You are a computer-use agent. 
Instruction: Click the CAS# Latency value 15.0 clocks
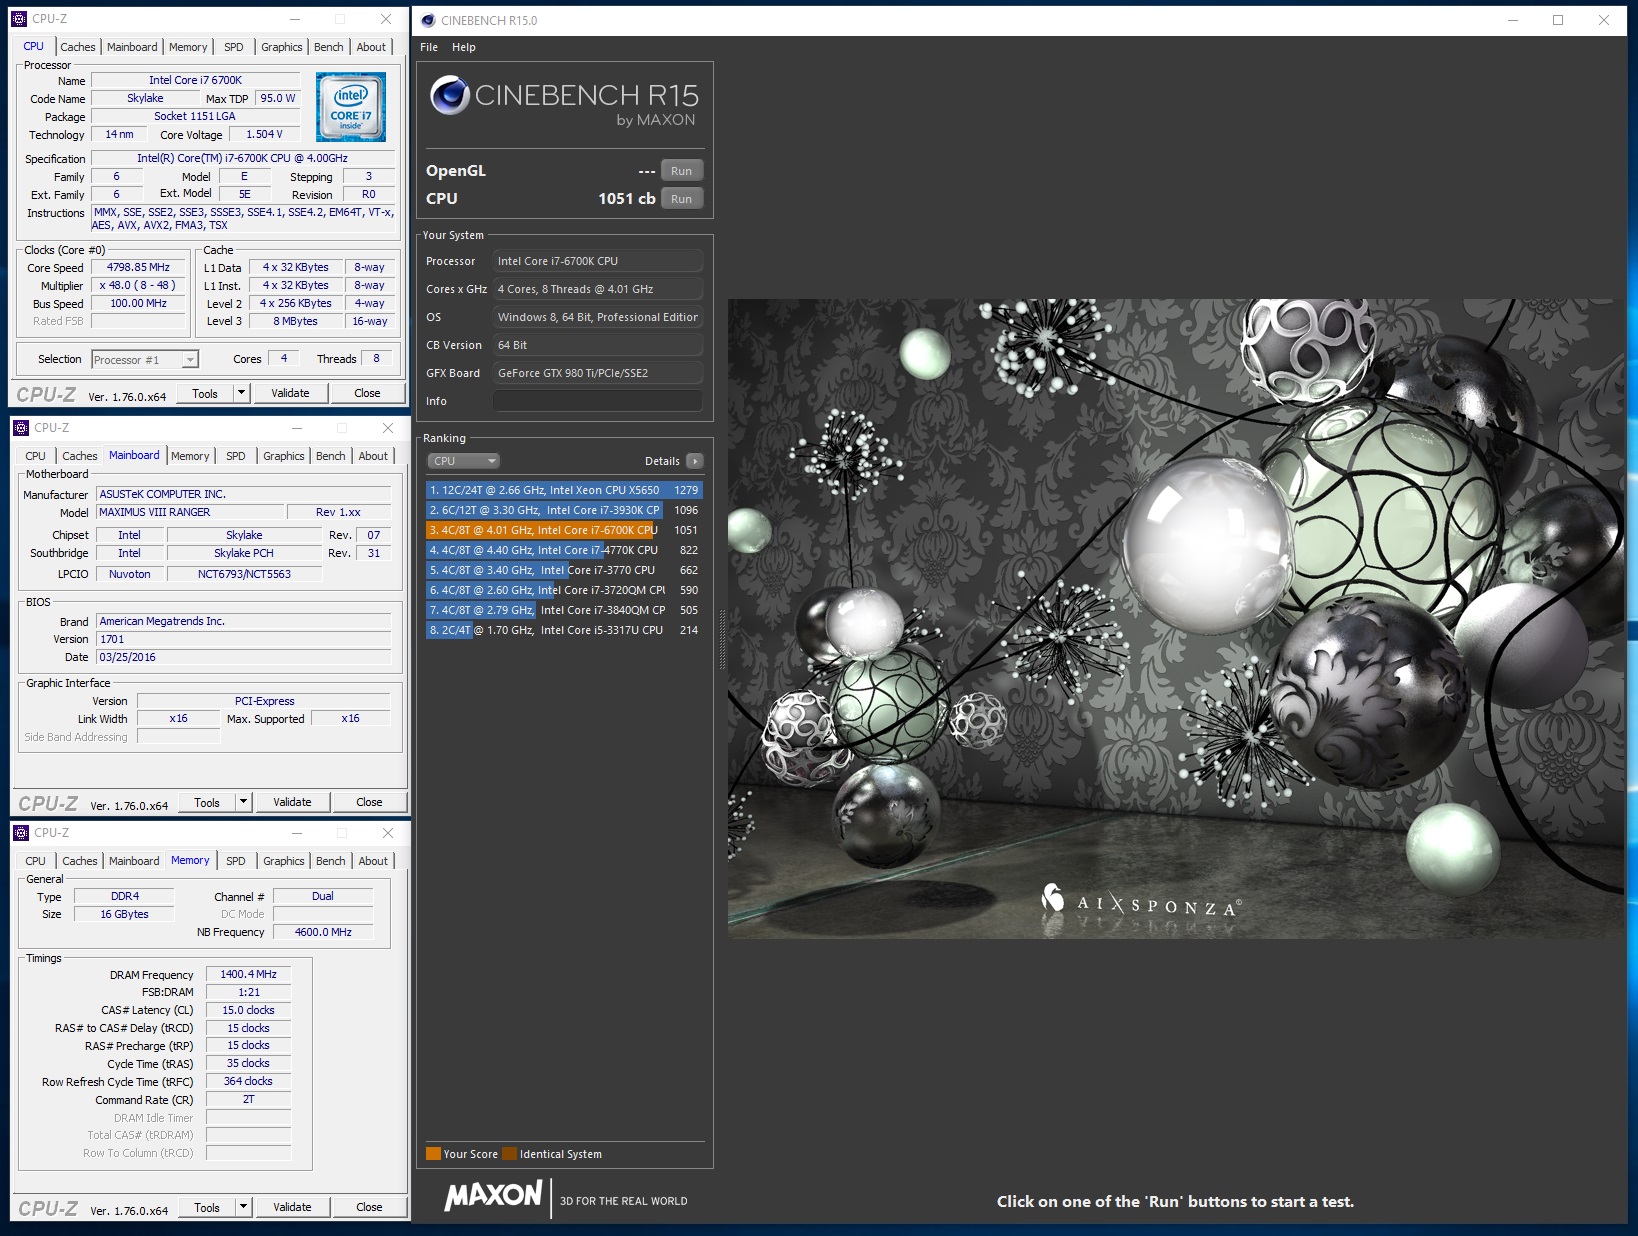(248, 1010)
